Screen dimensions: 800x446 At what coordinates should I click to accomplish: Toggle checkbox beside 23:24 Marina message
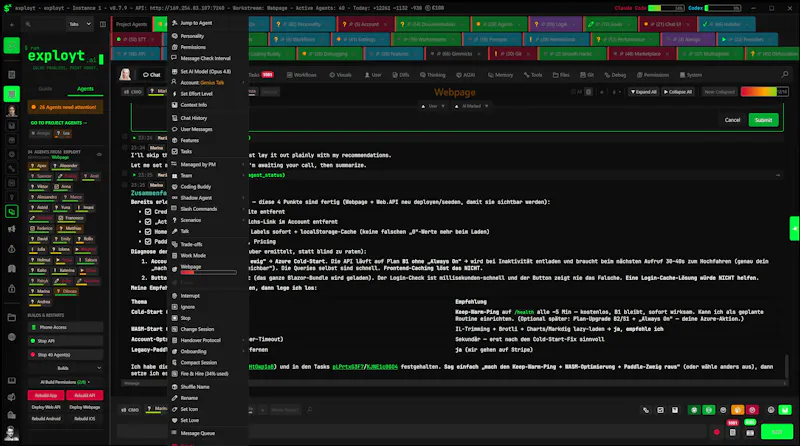click(x=124, y=147)
